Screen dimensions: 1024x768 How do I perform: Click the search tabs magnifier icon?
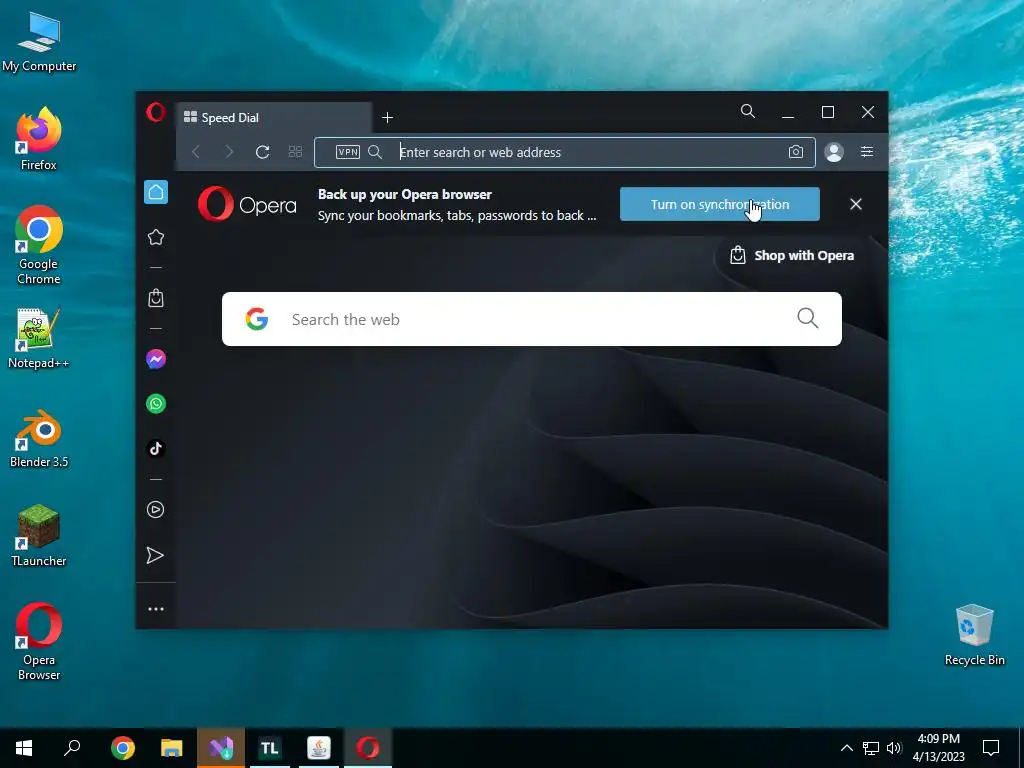click(748, 112)
